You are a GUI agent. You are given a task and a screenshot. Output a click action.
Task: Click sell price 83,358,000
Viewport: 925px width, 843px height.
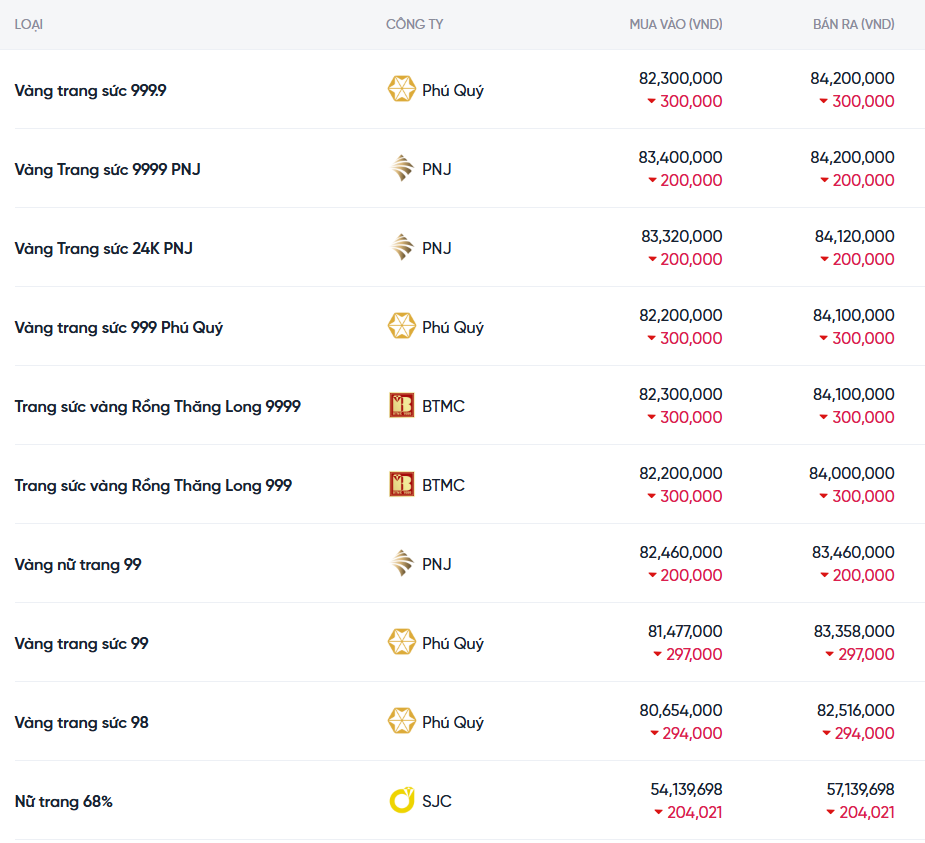(x=854, y=631)
